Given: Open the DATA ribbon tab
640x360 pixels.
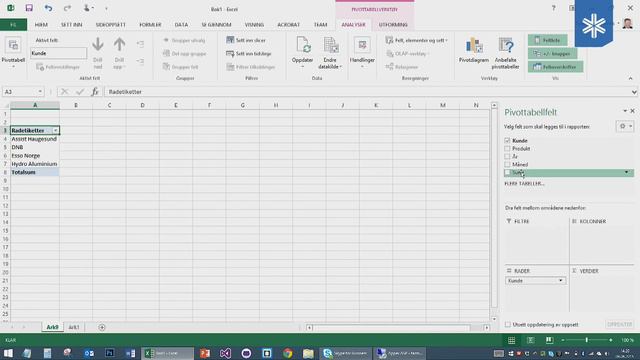Looking at the screenshot, I should point(181,24).
